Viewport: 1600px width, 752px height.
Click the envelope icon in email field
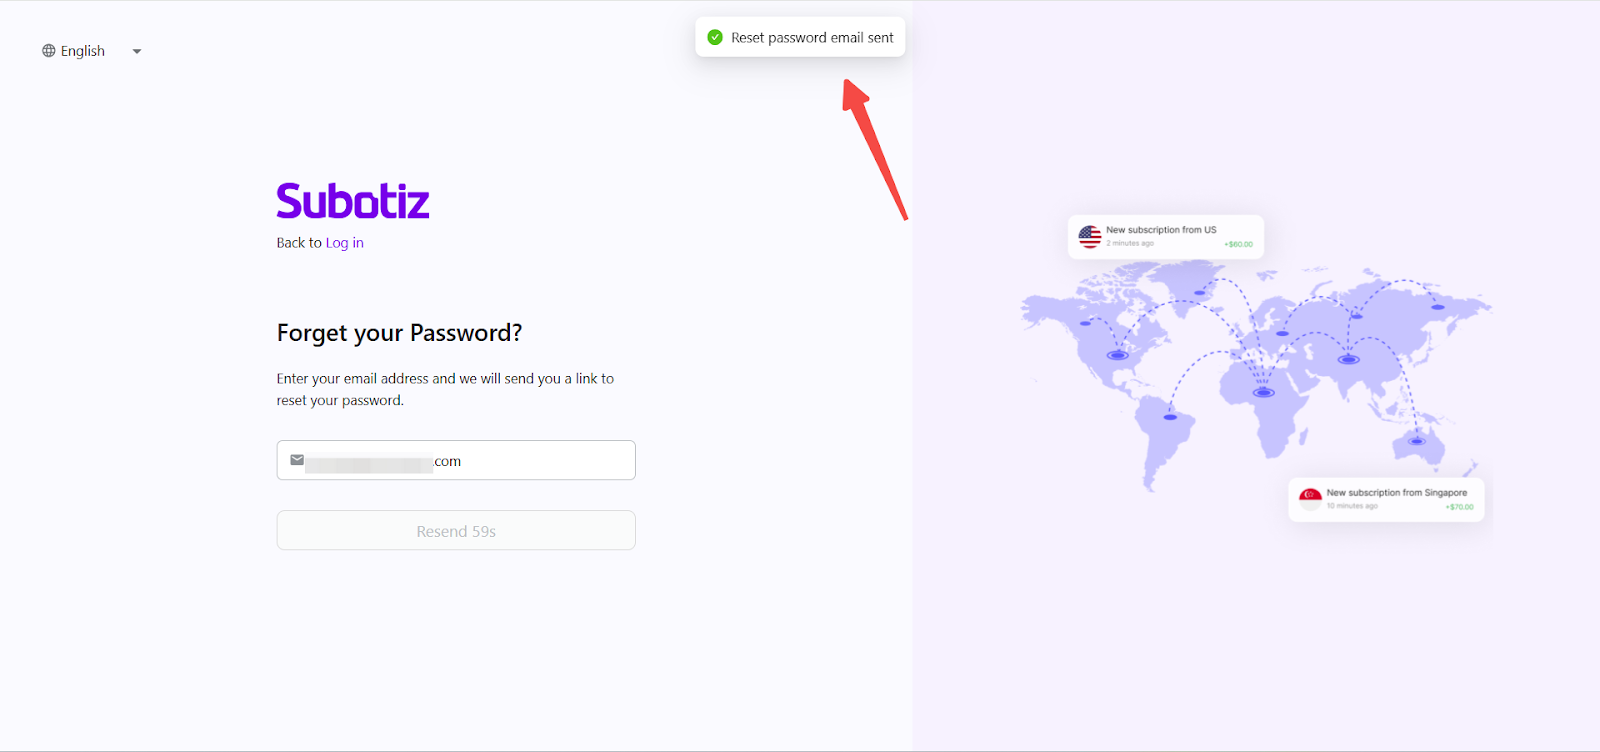pos(297,460)
